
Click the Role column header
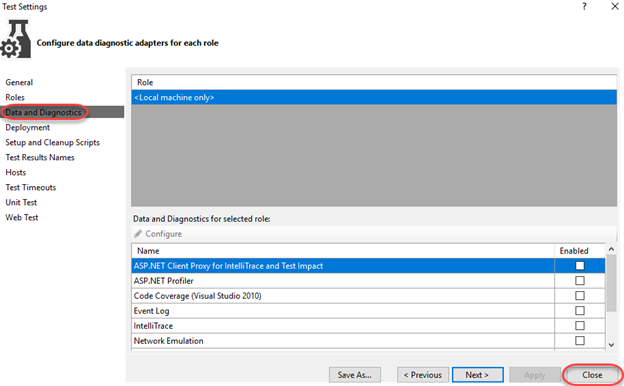[x=374, y=82]
